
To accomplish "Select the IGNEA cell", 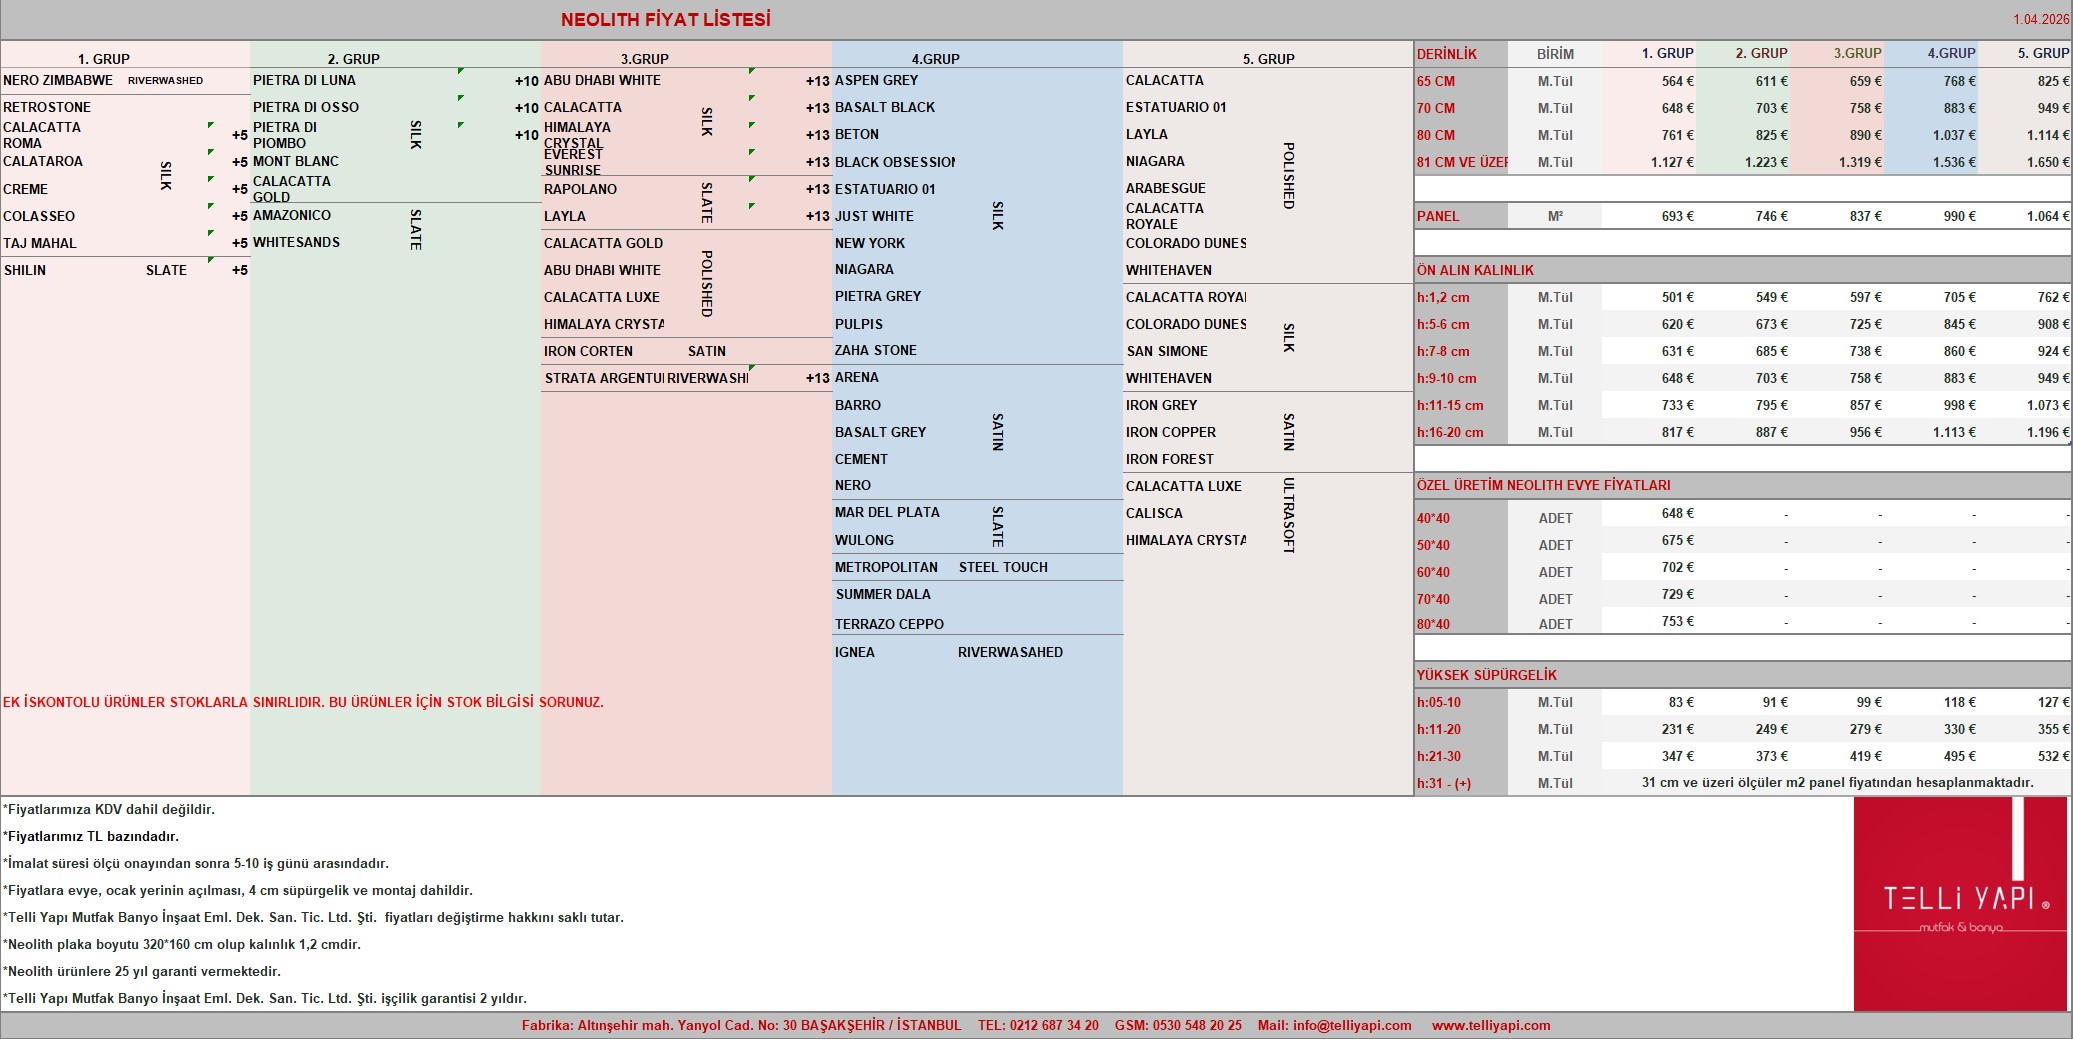I will [855, 652].
